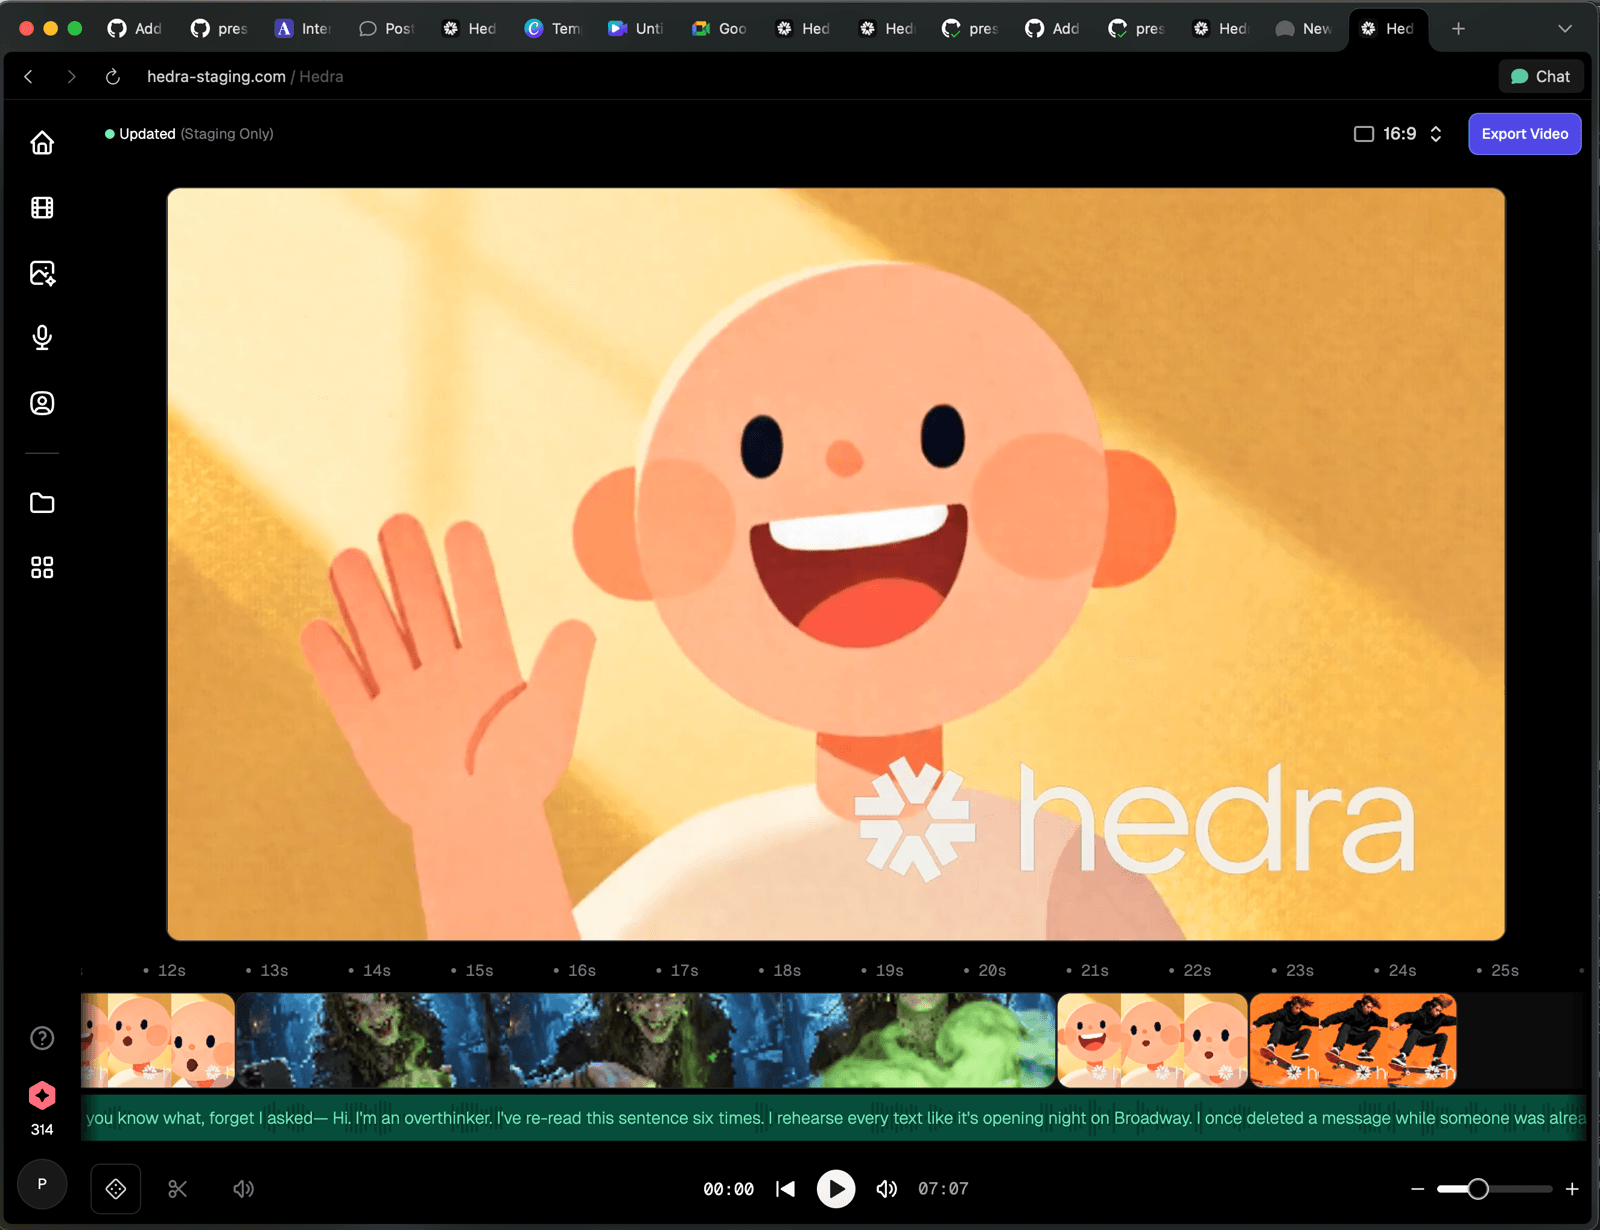Switch to the Goo tab
This screenshot has height=1230, width=1600.
click(x=720, y=29)
